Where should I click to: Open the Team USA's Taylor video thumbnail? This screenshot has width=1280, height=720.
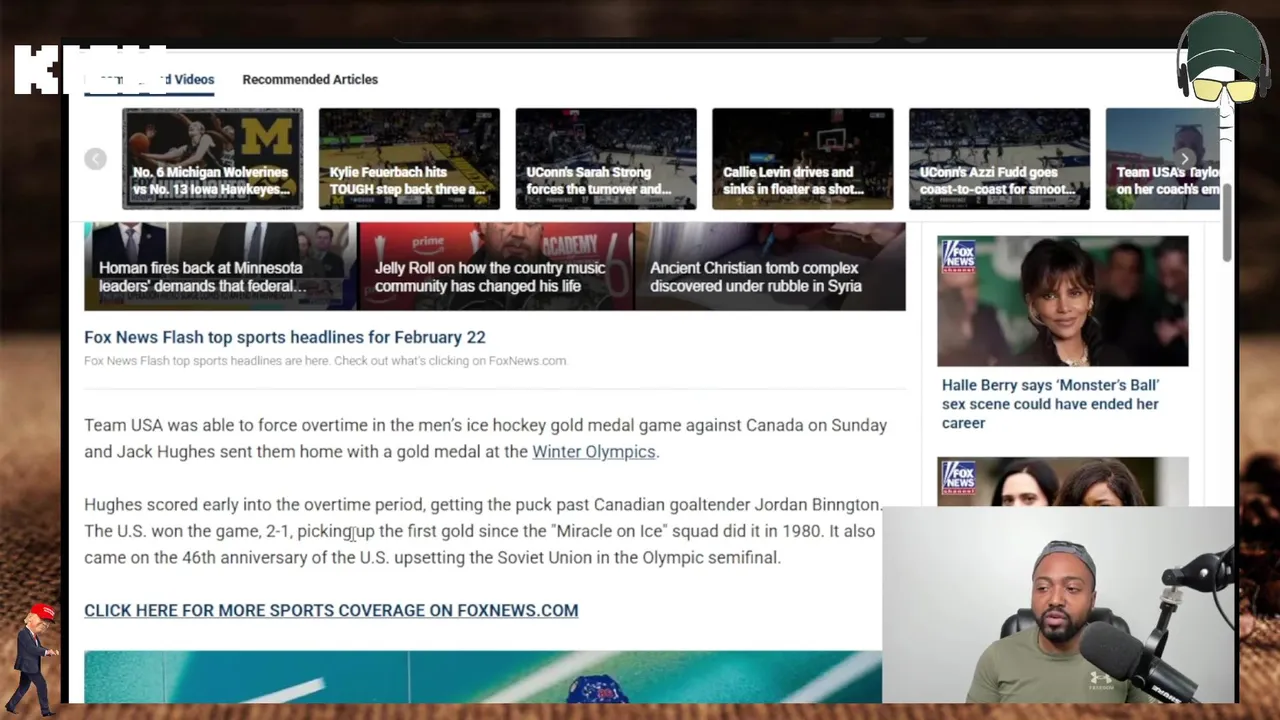(x=1163, y=159)
